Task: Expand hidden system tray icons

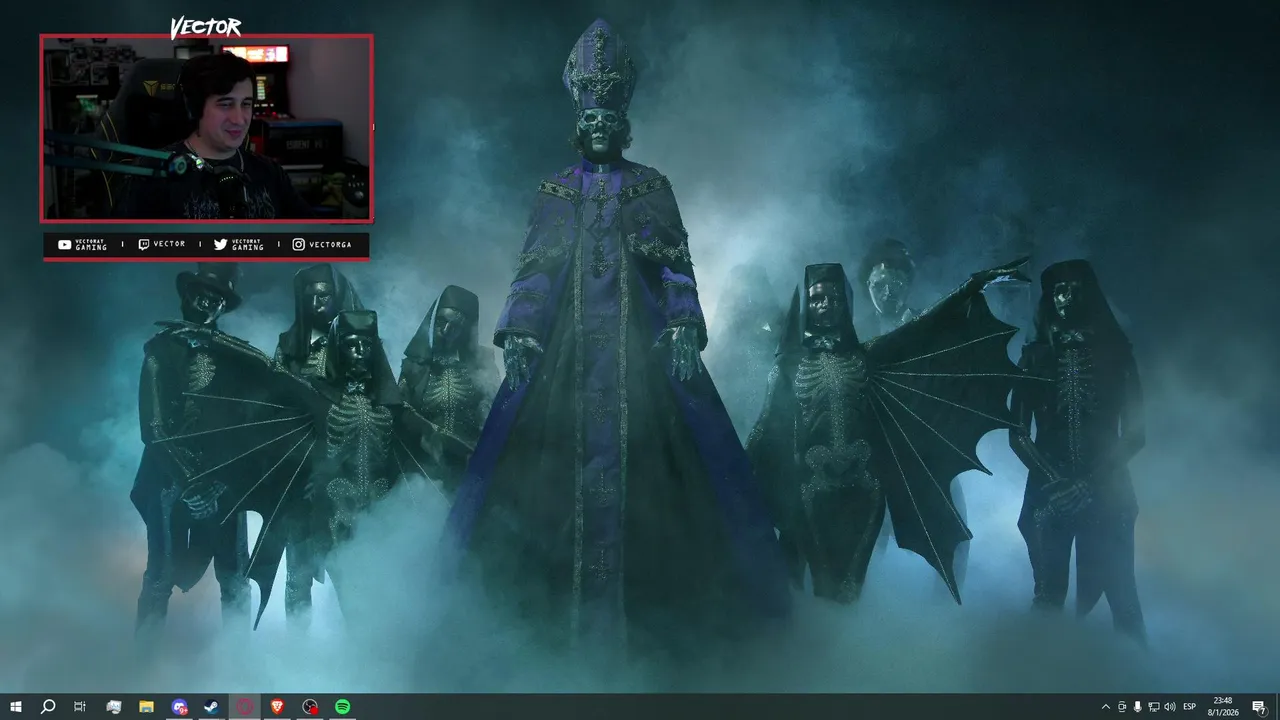Action: click(1105, 707)
